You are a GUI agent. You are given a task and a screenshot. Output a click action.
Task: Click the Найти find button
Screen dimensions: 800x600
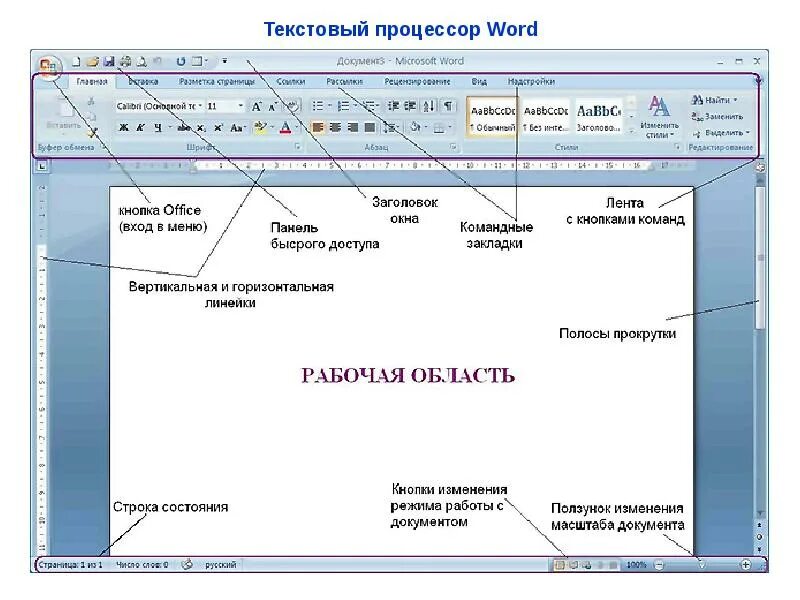coord(714,101)
